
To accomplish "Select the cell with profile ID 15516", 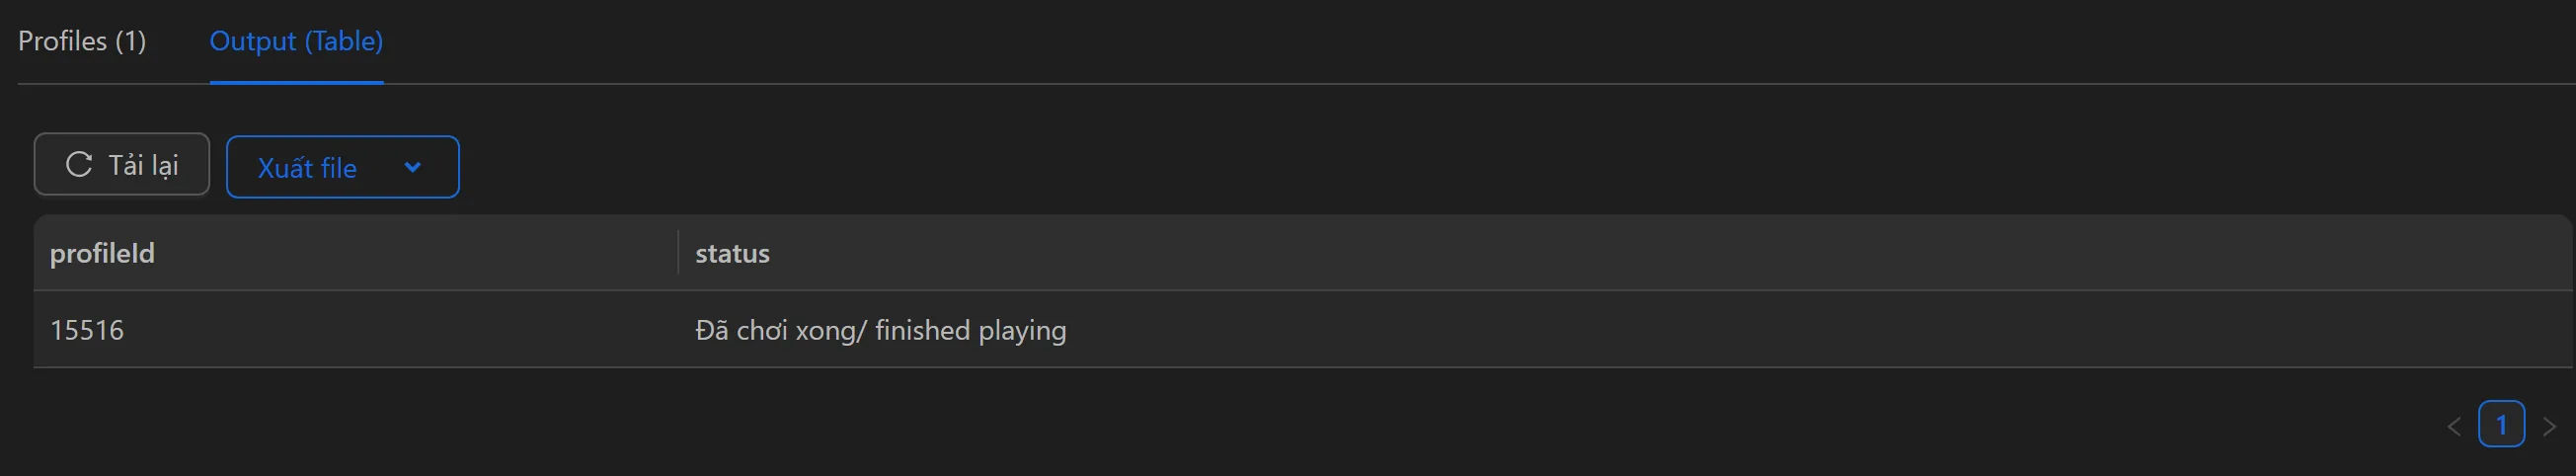I will coord(87,330).
